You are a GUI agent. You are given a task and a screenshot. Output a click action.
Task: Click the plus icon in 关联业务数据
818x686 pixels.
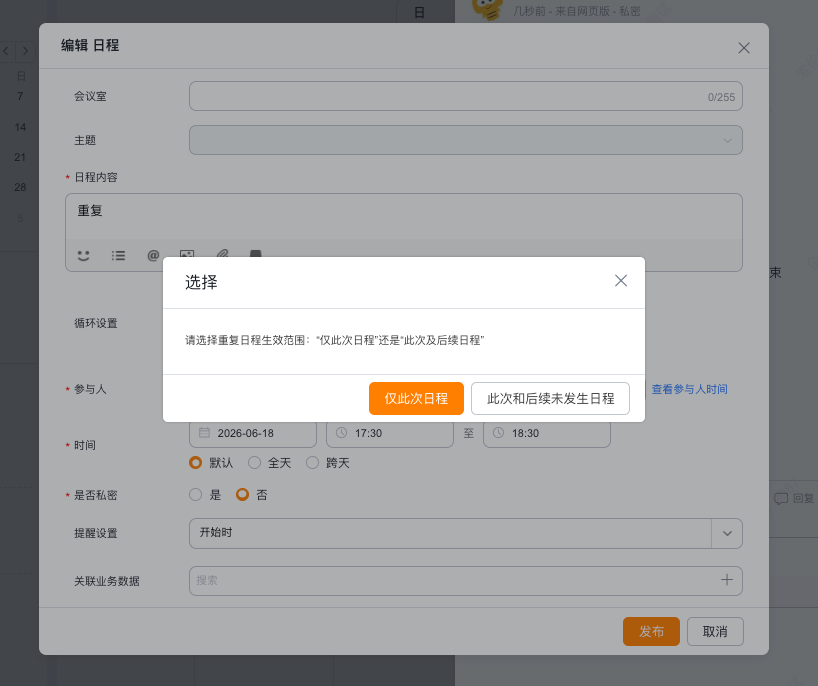(x=727, y=580)
